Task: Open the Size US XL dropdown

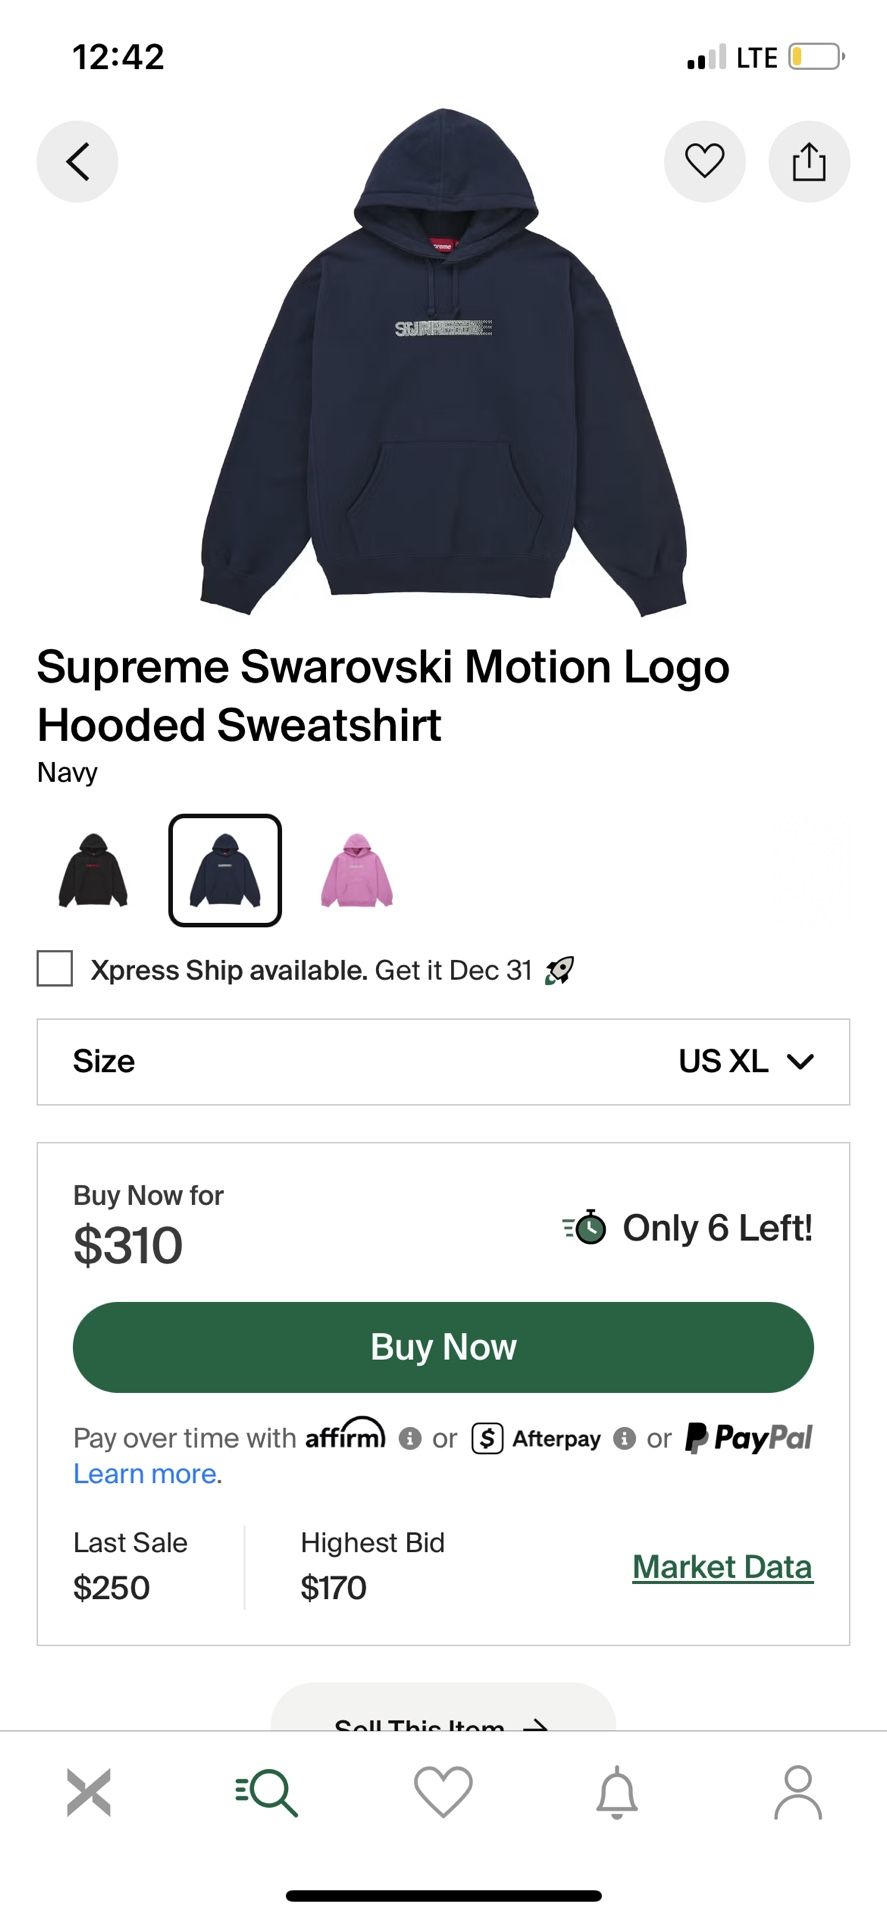Action: click(443, 1061)
